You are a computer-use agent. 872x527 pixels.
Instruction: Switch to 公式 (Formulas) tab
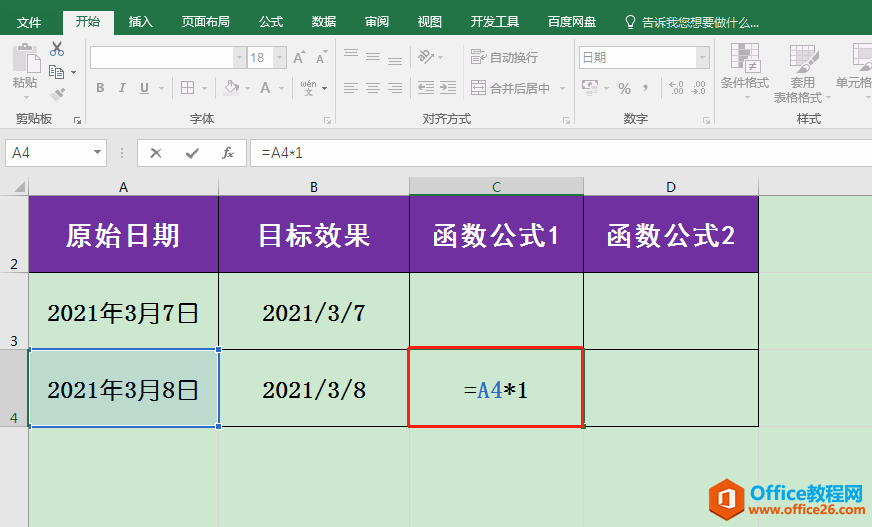tap(271, 22)
